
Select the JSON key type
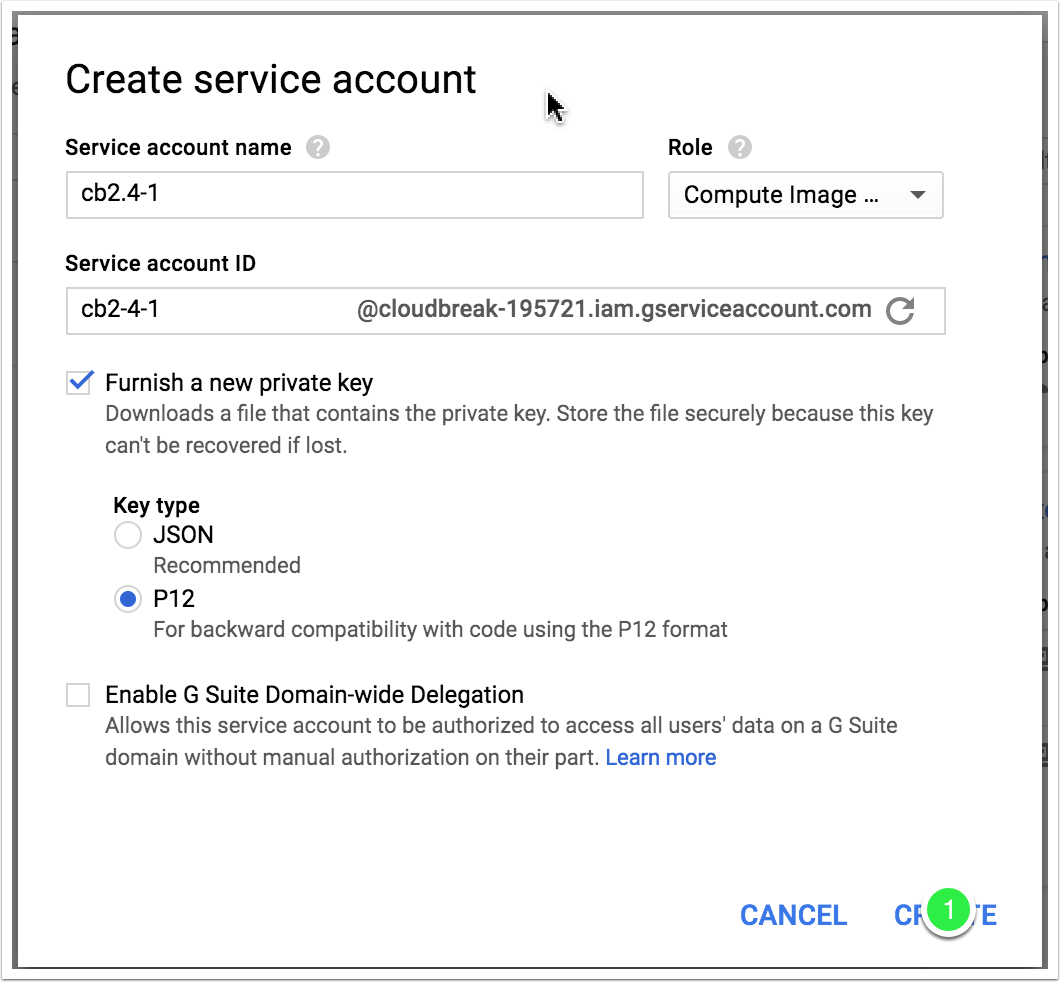(128, 535)
